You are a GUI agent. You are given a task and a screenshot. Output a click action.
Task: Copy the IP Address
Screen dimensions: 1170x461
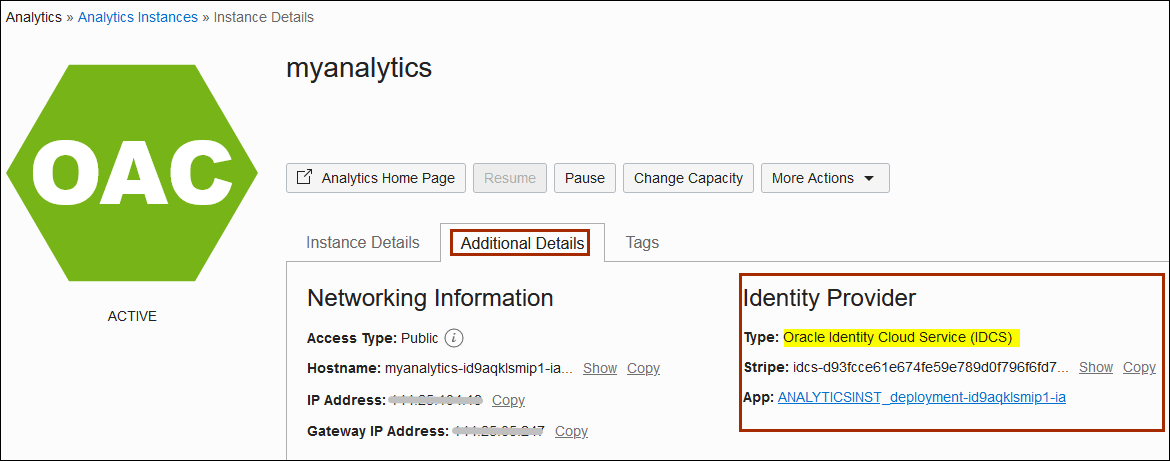click(508, 401)
